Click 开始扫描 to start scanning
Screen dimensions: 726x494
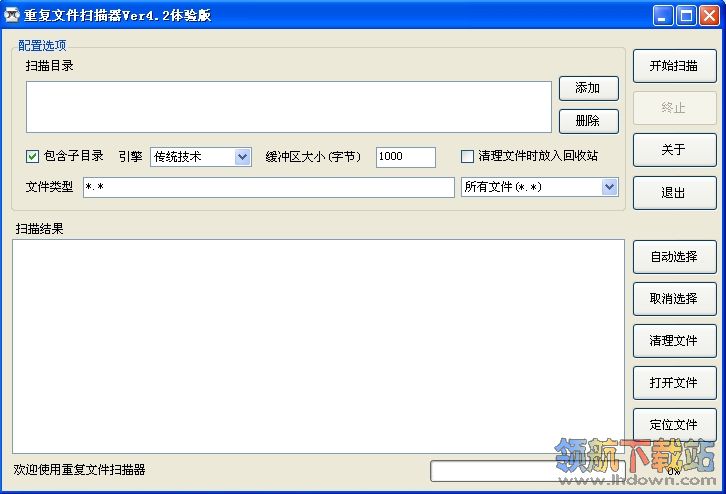674,66
